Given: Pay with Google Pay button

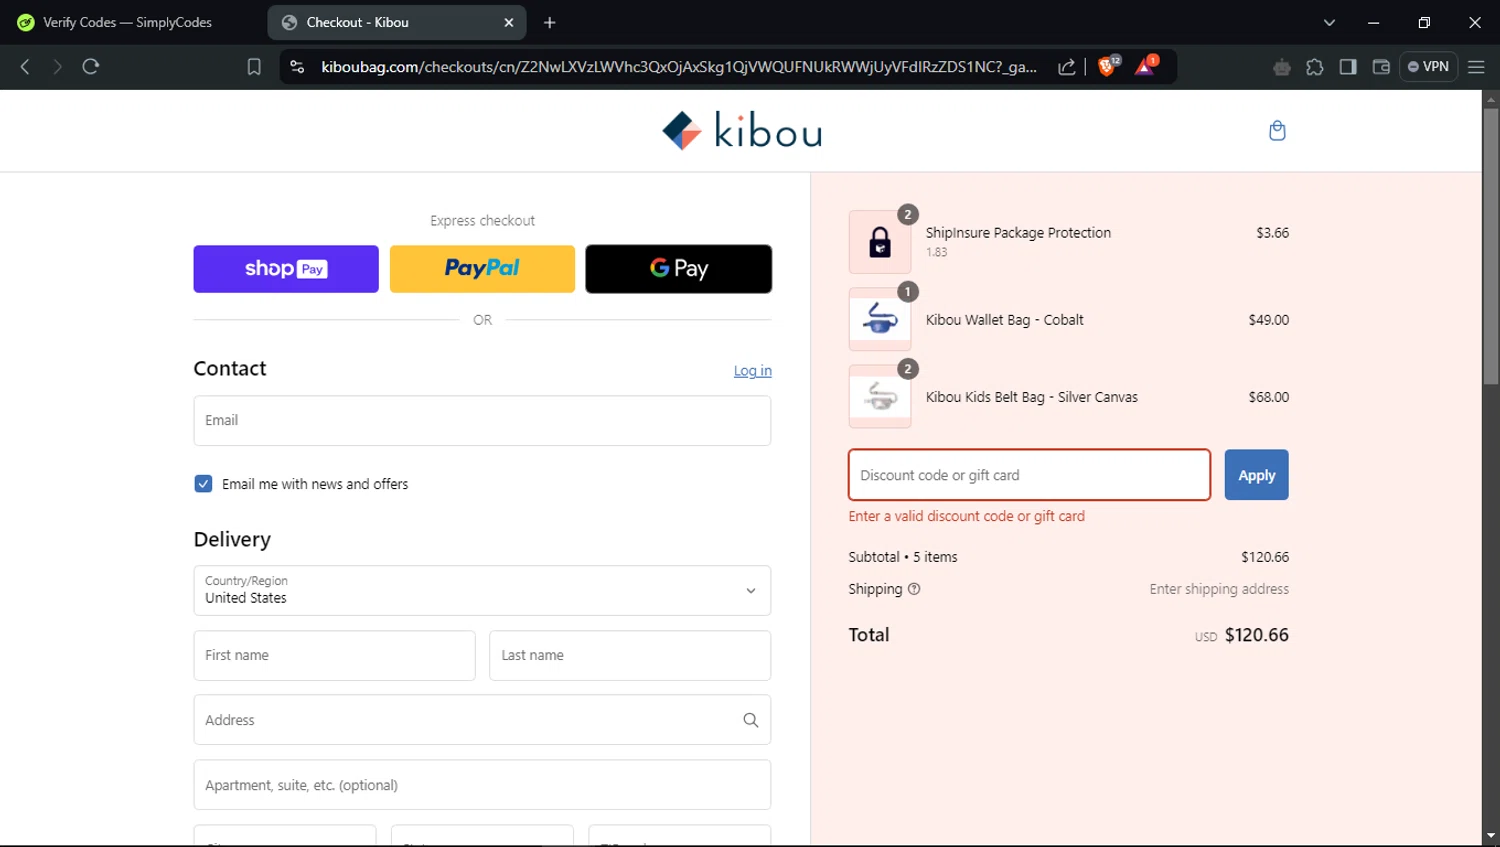Looking at the screenshot, I should click(x=678, y=269).
